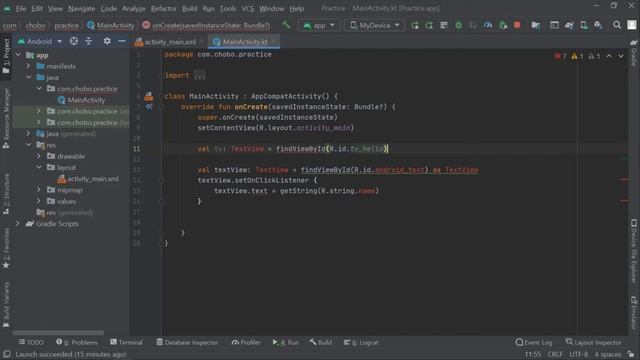Click the 4 spaces indent status widget
640x360 pixels.
[608, 354]
